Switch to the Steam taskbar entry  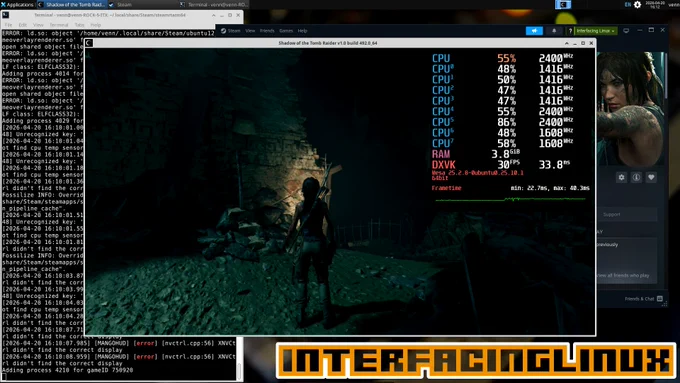(x=120, y=4)
